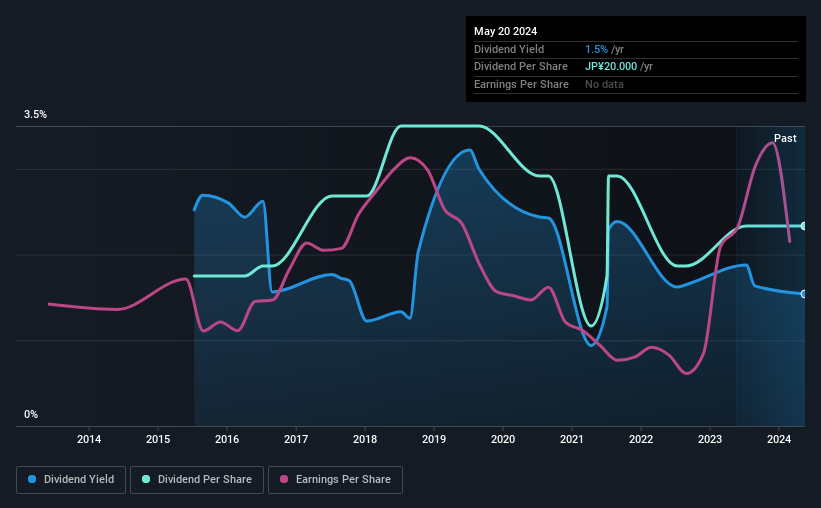Click the blue Dividend Yield legend dot
The width and height of the screenshot is (821, 508).
pyautogui.click(x=32, y=479)
